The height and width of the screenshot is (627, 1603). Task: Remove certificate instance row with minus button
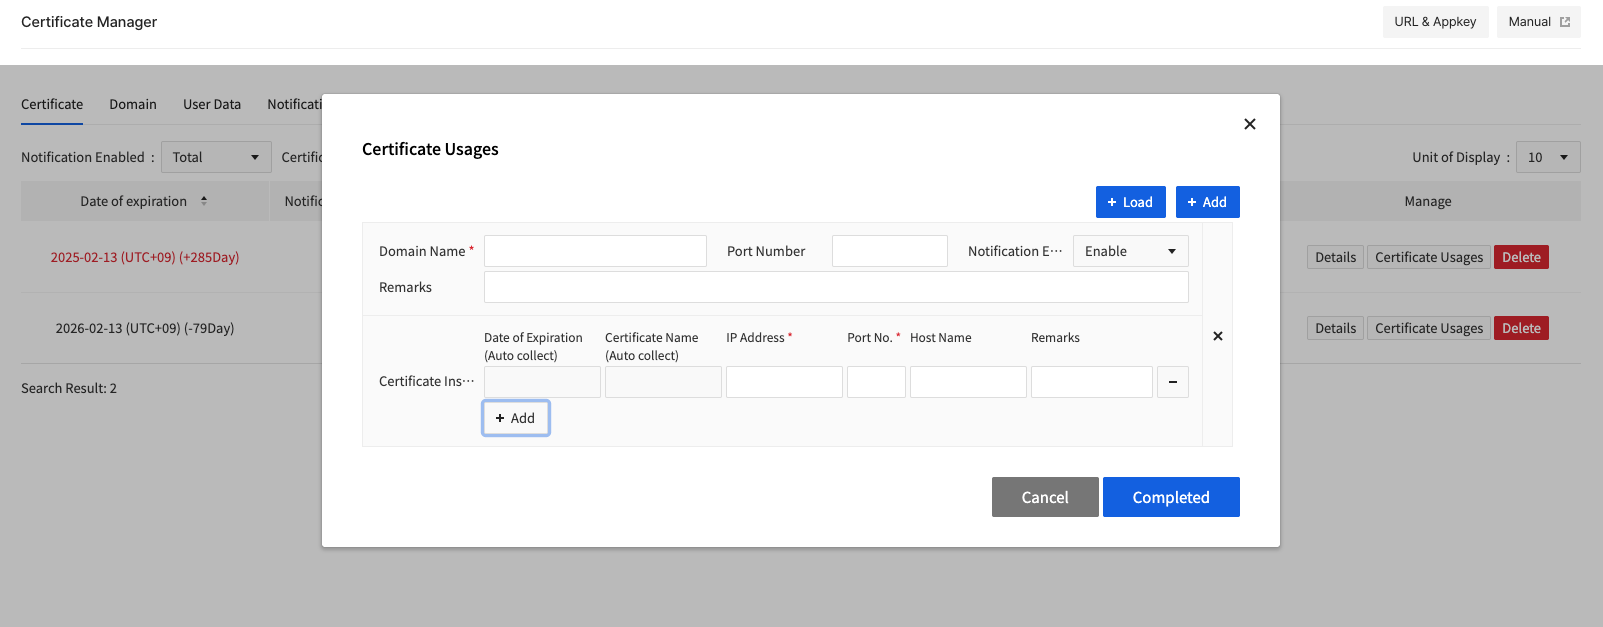point(1172,382)
